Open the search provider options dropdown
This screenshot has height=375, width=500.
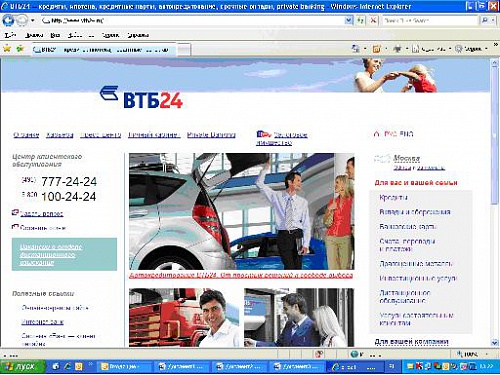[493, 20]
